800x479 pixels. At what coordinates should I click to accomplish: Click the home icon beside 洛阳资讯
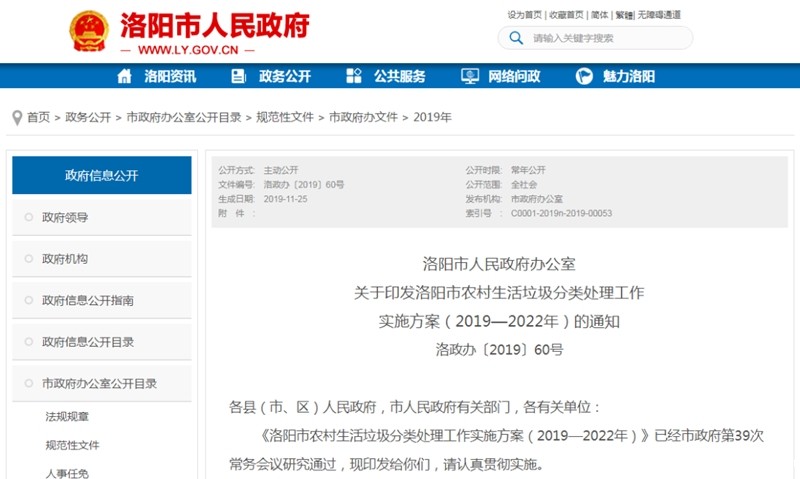pyautogui.click(x=124, y=76)
